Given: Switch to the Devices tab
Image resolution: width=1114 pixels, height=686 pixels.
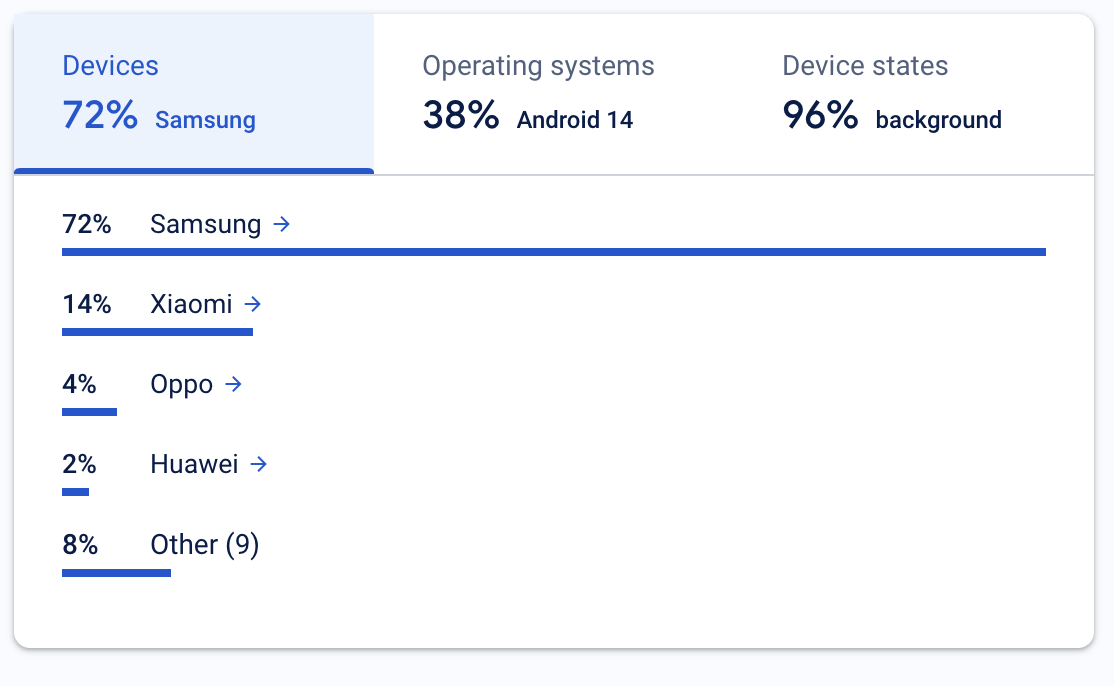Looking at the screenshot, I should point(193,94).
